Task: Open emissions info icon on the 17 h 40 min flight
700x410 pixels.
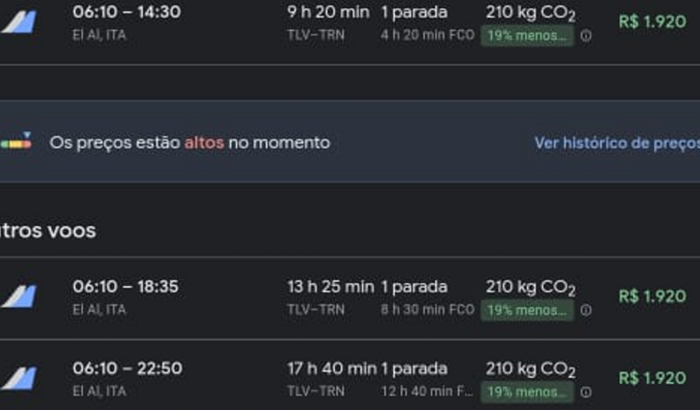Action: [x=586, y=392]
